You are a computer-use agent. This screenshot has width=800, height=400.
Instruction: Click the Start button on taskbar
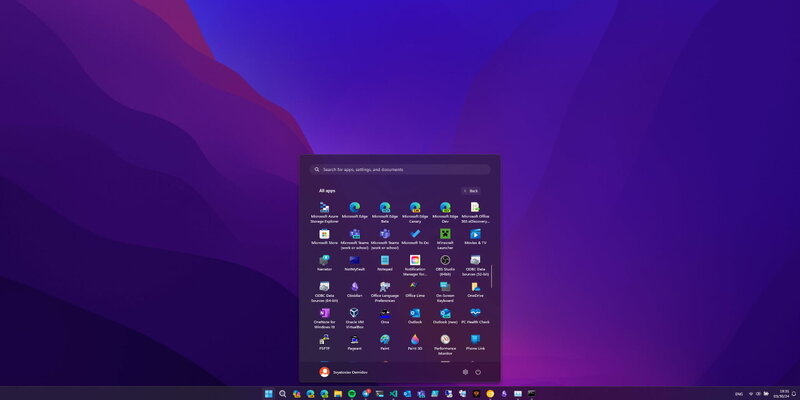[268, 393]
